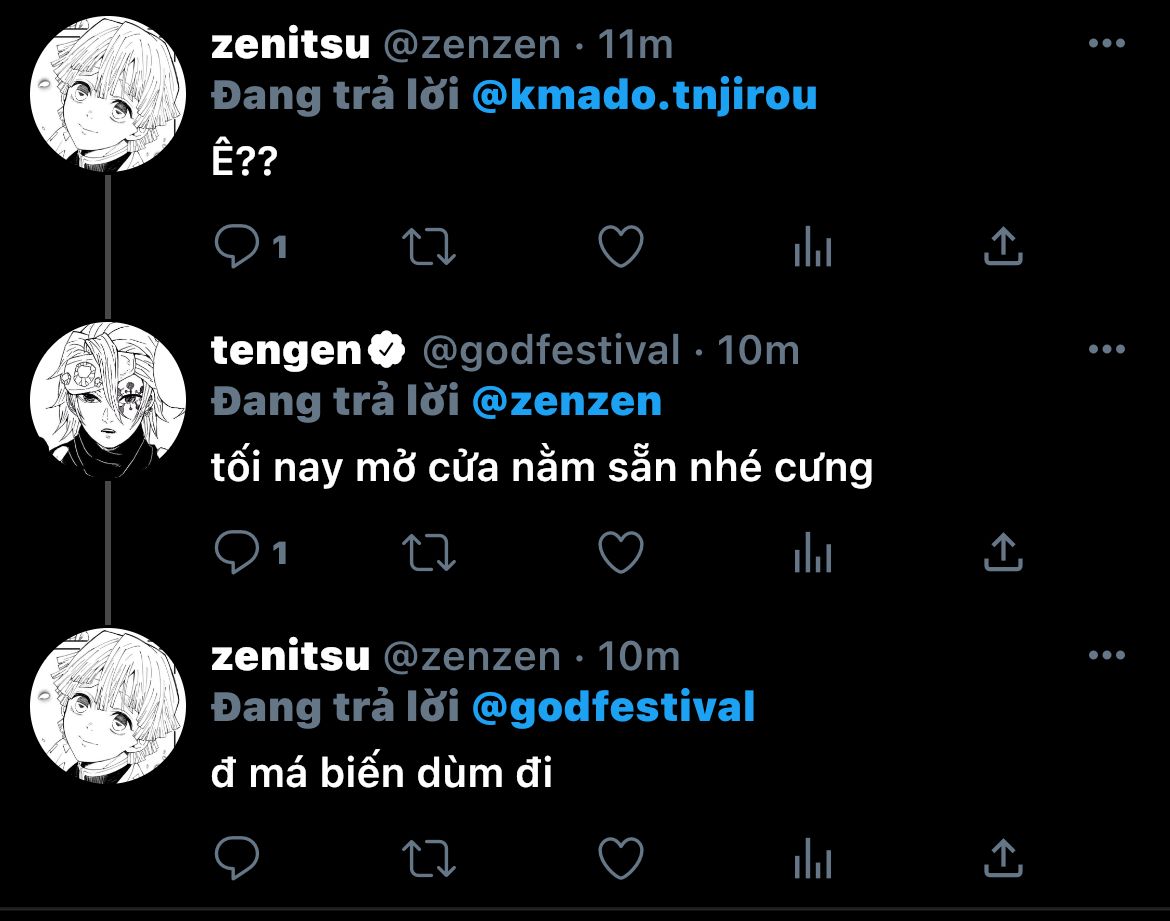Like tengen's tweet

tap(620, 552)
